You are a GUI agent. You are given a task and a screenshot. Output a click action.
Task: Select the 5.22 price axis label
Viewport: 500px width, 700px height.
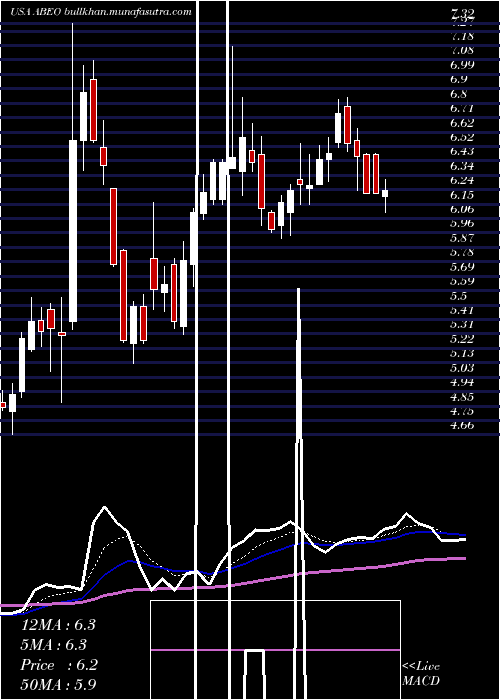pos(462,339)
